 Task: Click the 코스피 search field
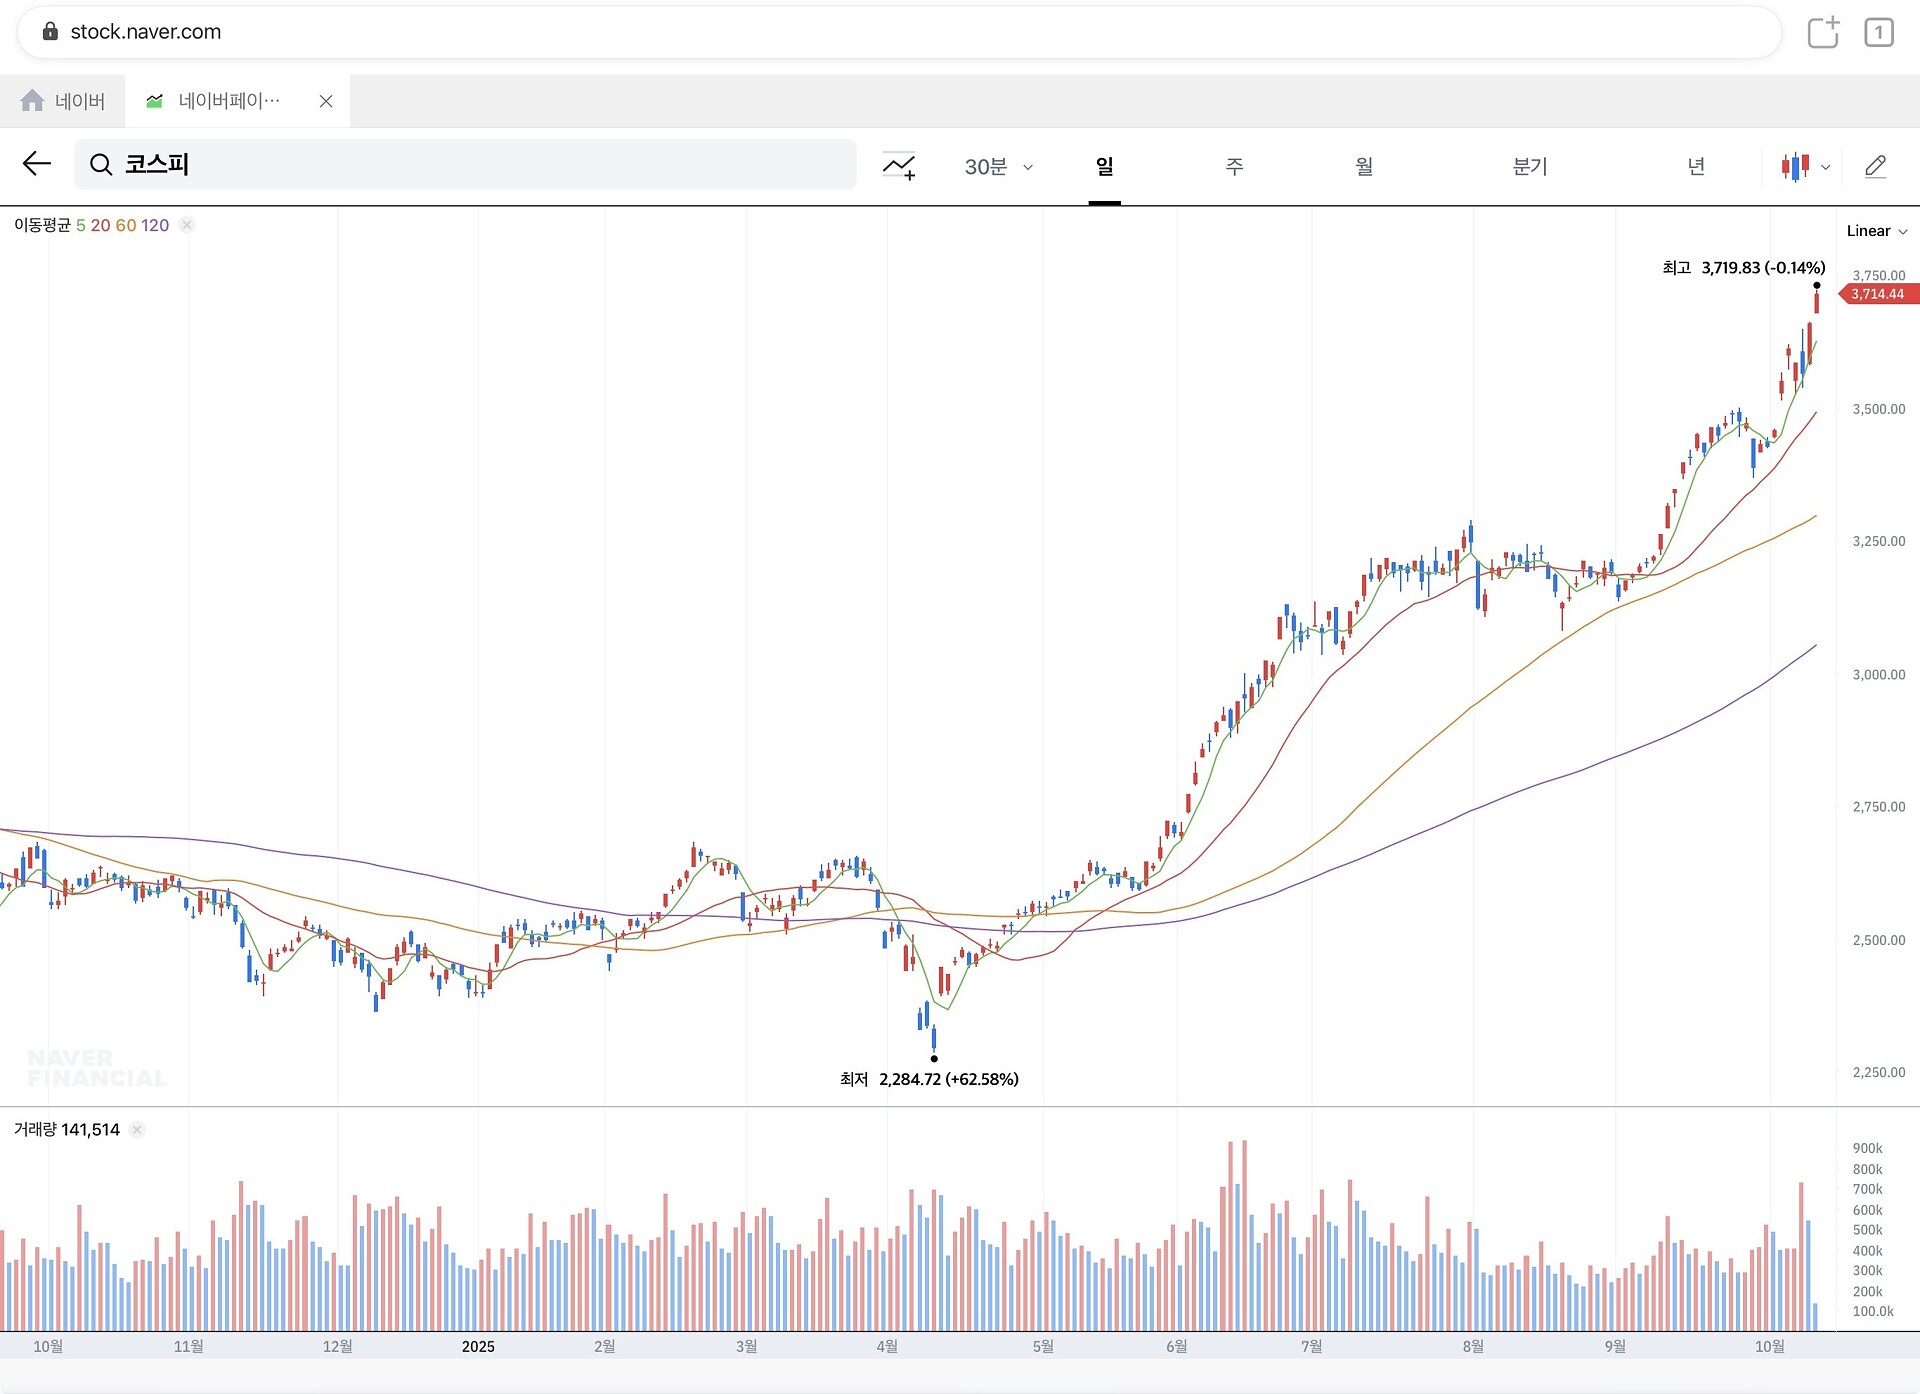[480, 165]
